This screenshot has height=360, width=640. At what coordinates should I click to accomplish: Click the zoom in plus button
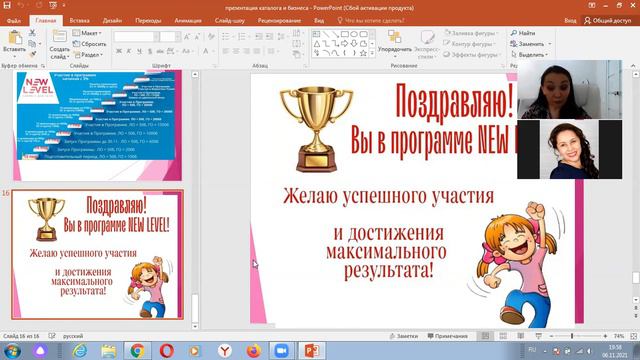tap(605, 336)
